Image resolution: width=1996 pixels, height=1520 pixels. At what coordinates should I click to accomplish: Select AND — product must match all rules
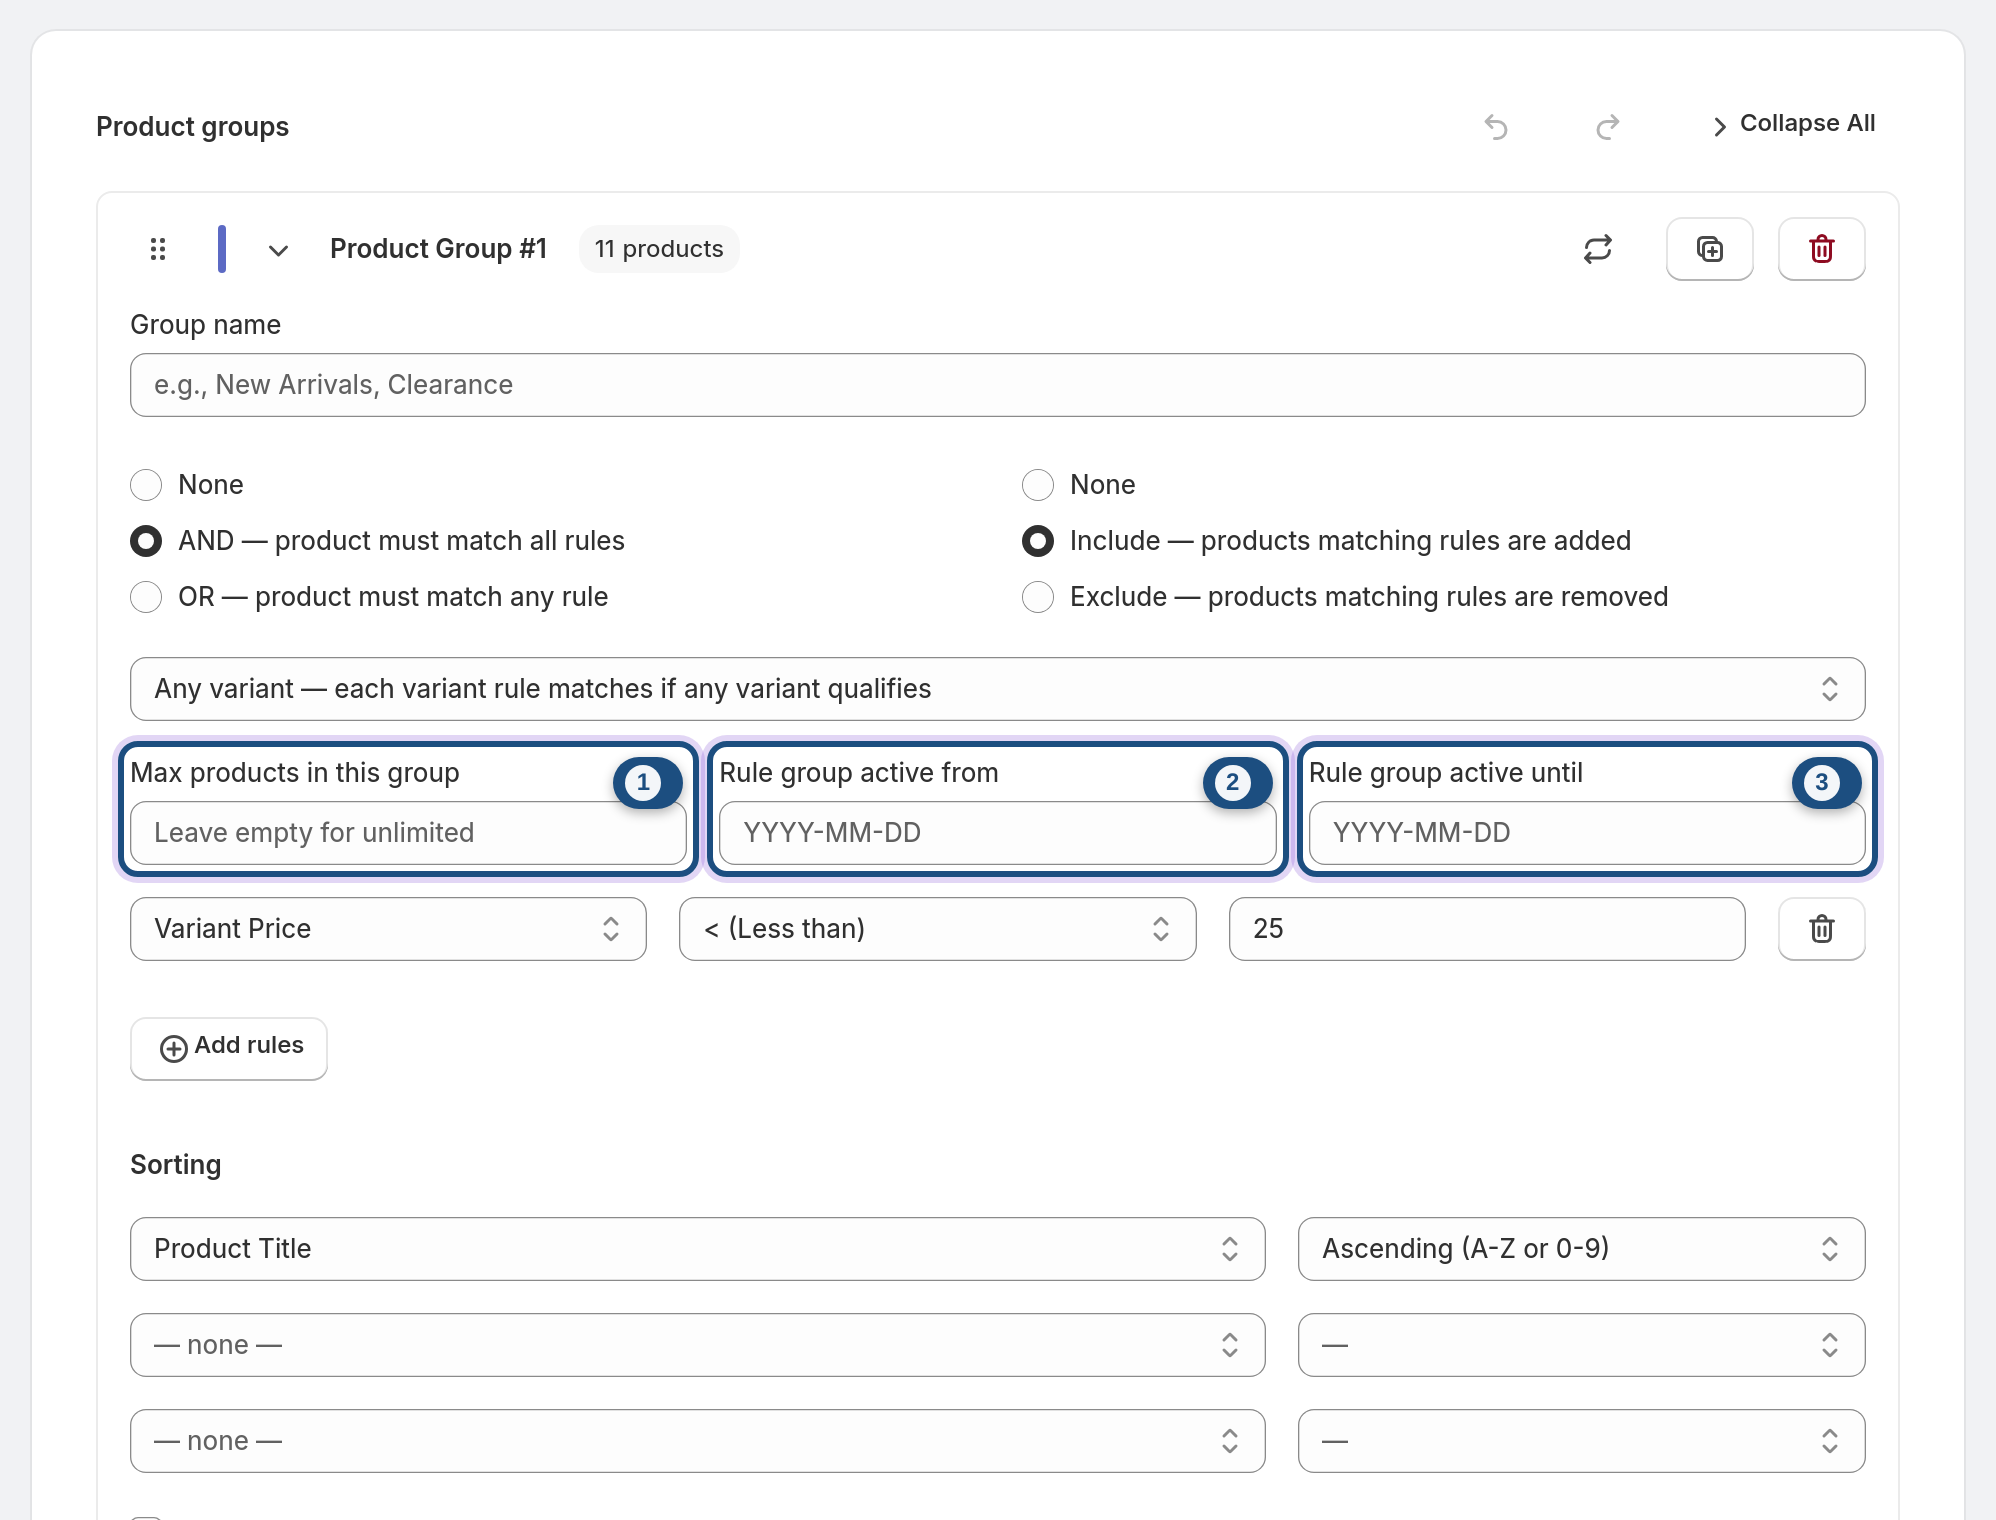[146, 541]
